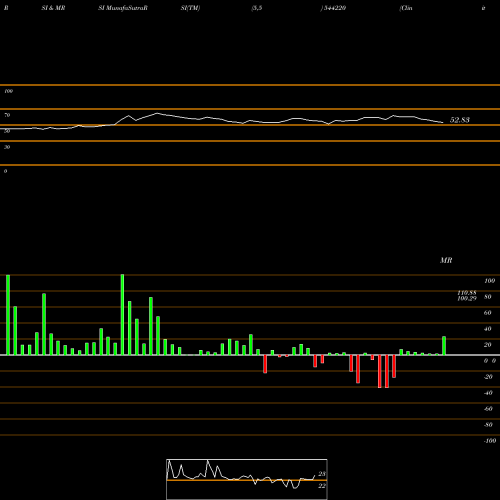Click the final green MR bar before axis labels
The width and height of the screenshot is (500, 500).
444,346
